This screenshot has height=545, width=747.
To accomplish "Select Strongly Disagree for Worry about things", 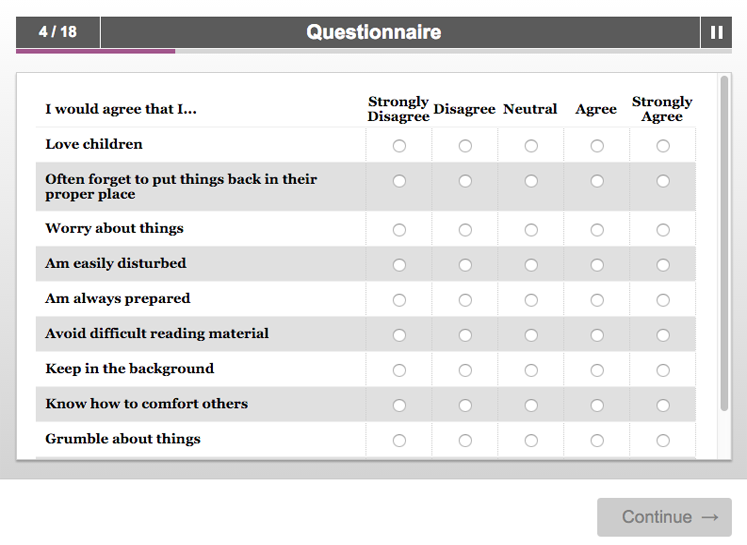I will point(399,230).
